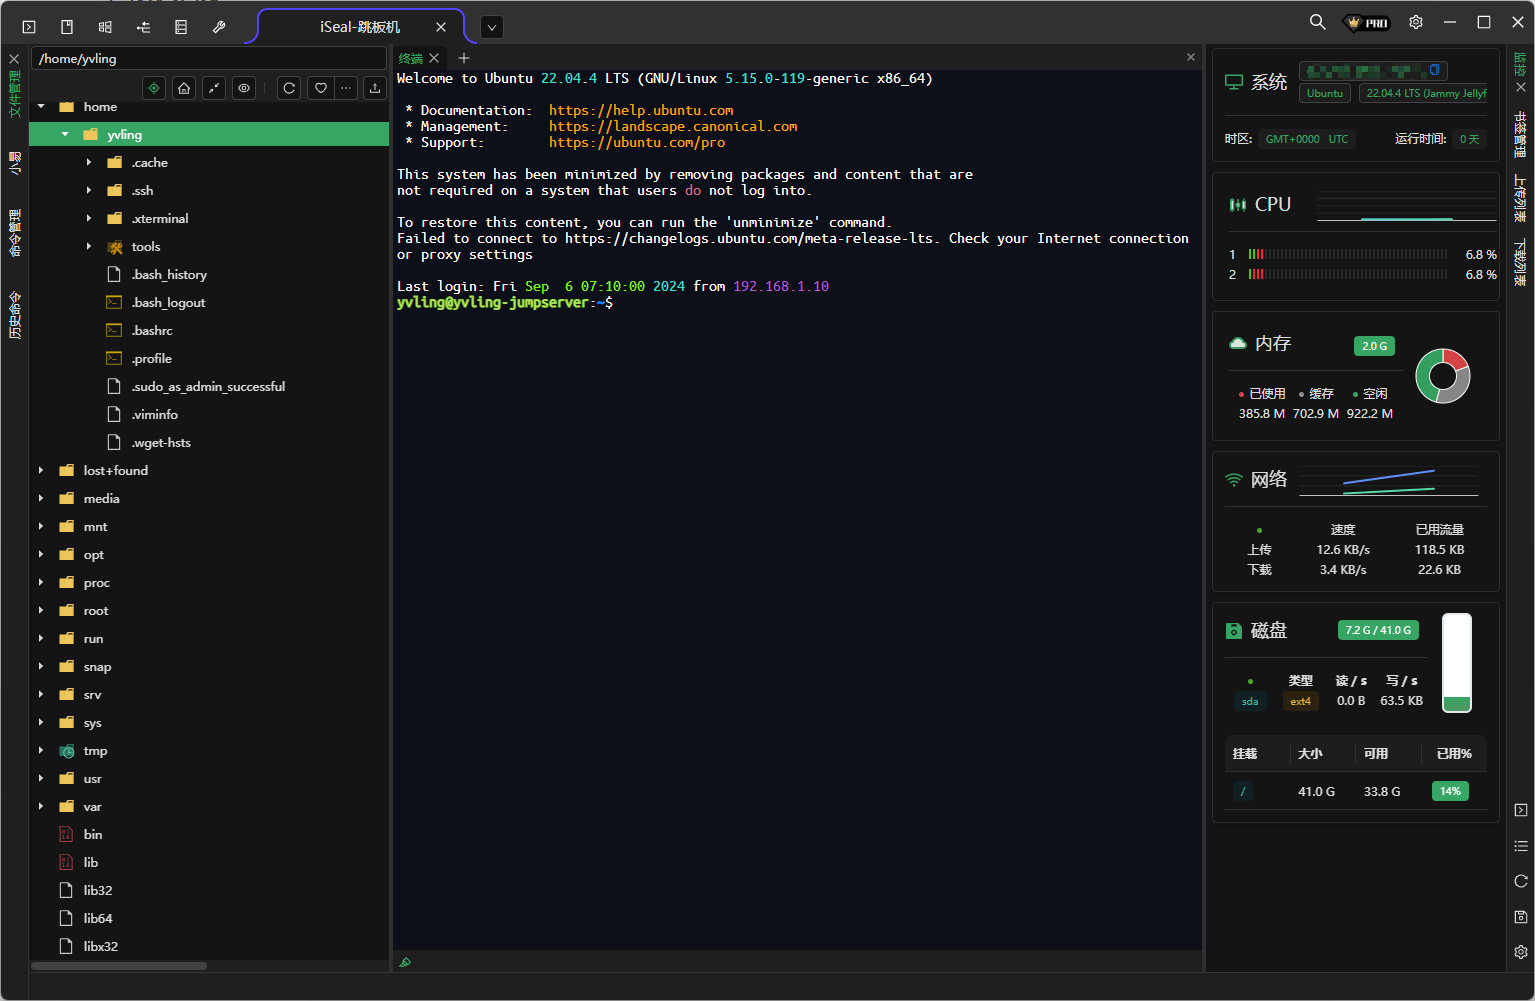Expand the var folder
This screenshot has width=1535, height=1001.
tap(41, 806)
